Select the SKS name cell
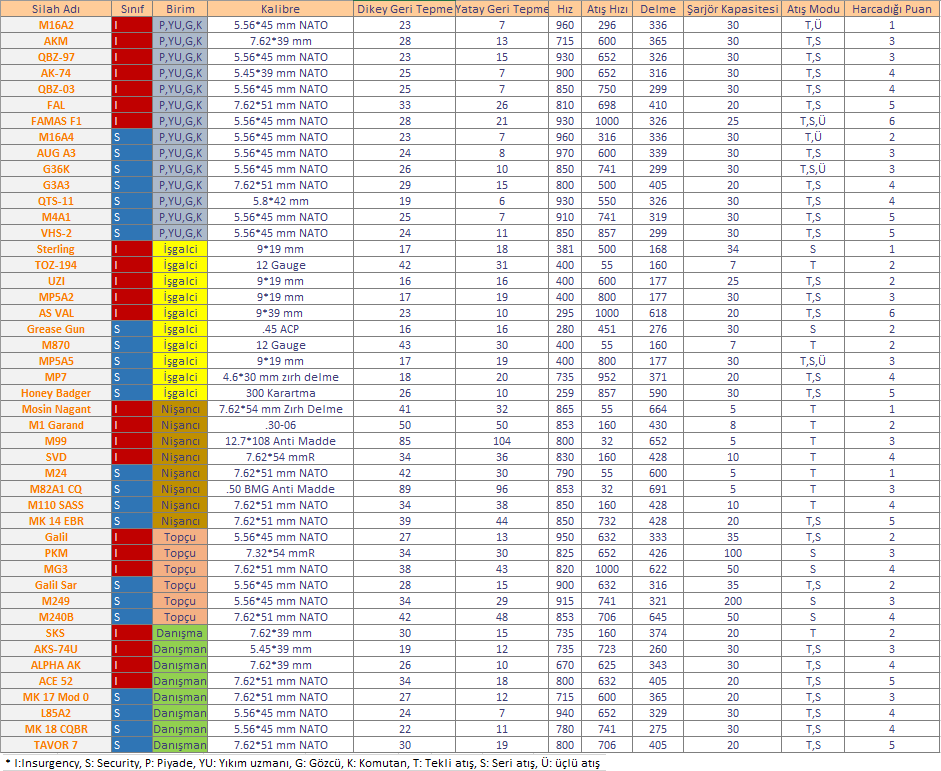Image resolution: width=941 pixels, height=771 pixels. [56, 633]
